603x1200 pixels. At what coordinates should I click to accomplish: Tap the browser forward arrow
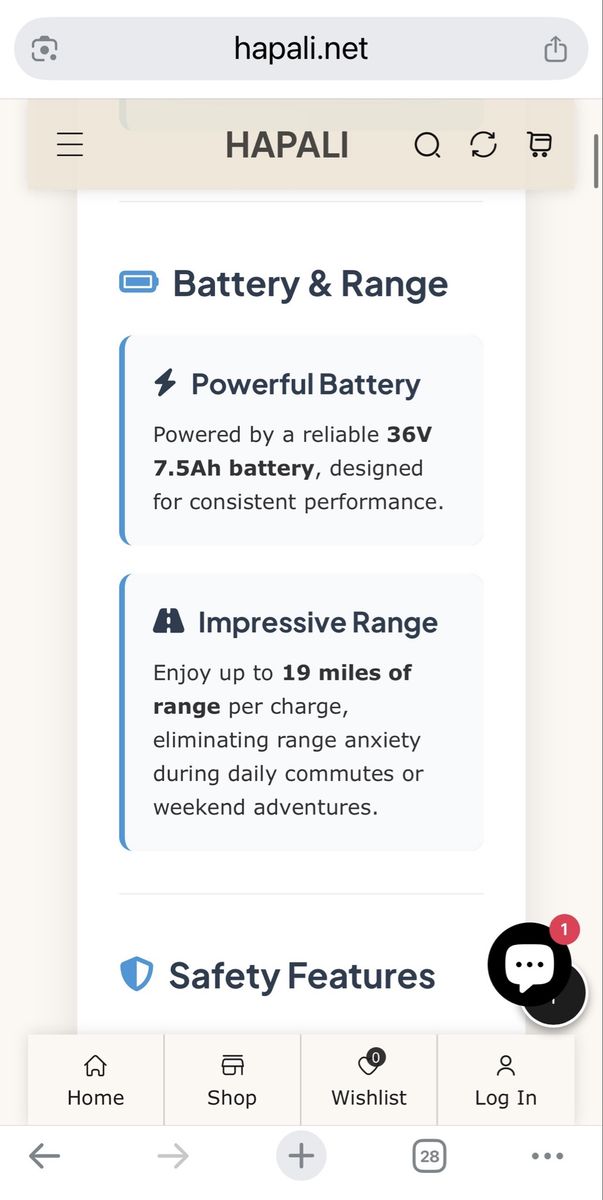pos(173,1157)
